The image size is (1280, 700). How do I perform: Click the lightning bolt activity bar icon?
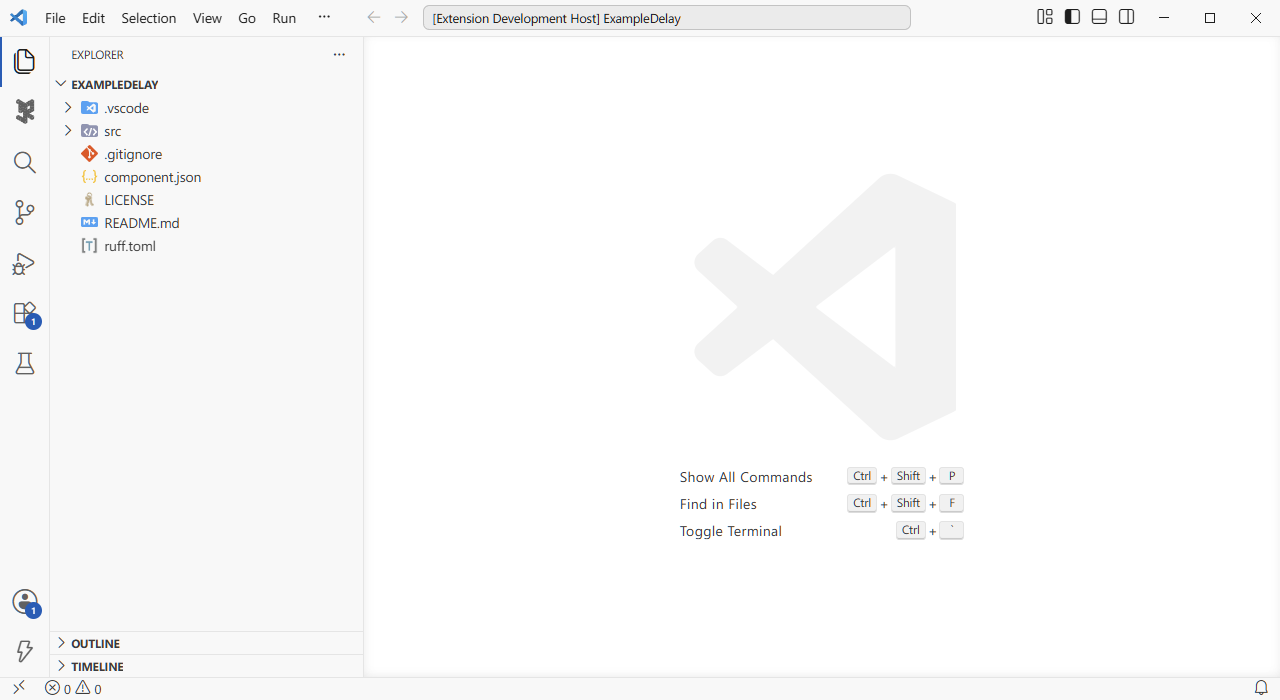(25, 652)
